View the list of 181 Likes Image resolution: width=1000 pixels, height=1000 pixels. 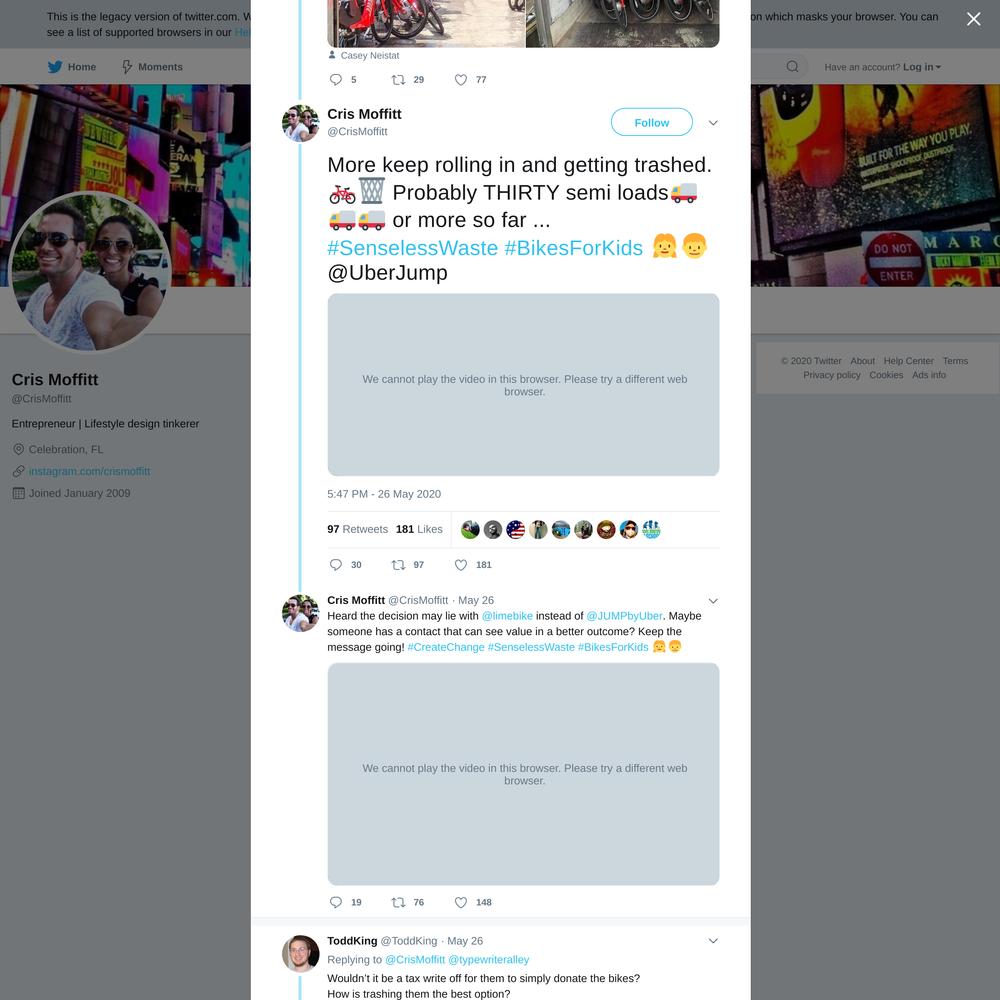[x=419, y=529]
